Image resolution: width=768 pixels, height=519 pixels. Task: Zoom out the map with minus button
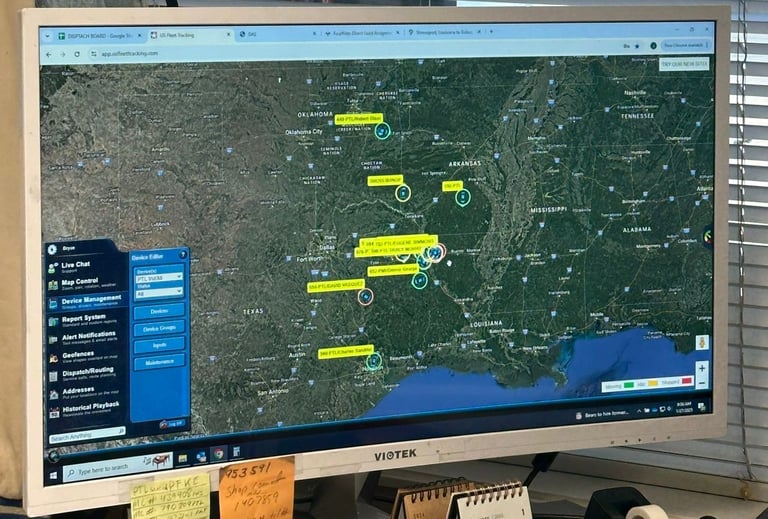702,382
